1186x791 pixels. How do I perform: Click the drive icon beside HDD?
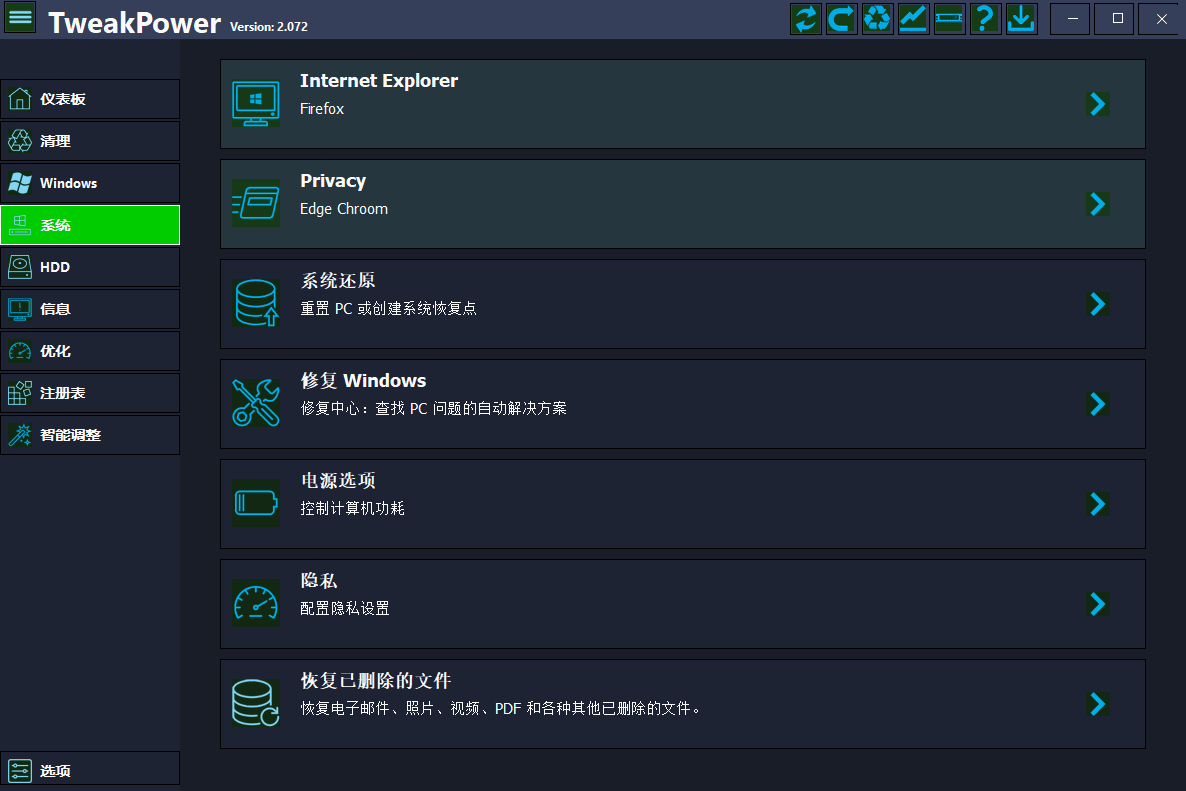[20, 267]
